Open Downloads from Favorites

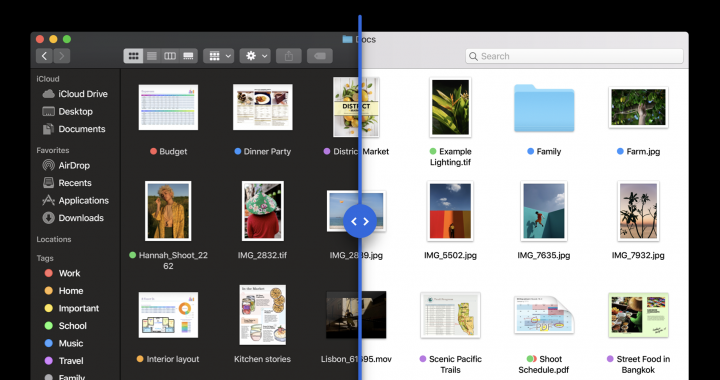(73, 218)
